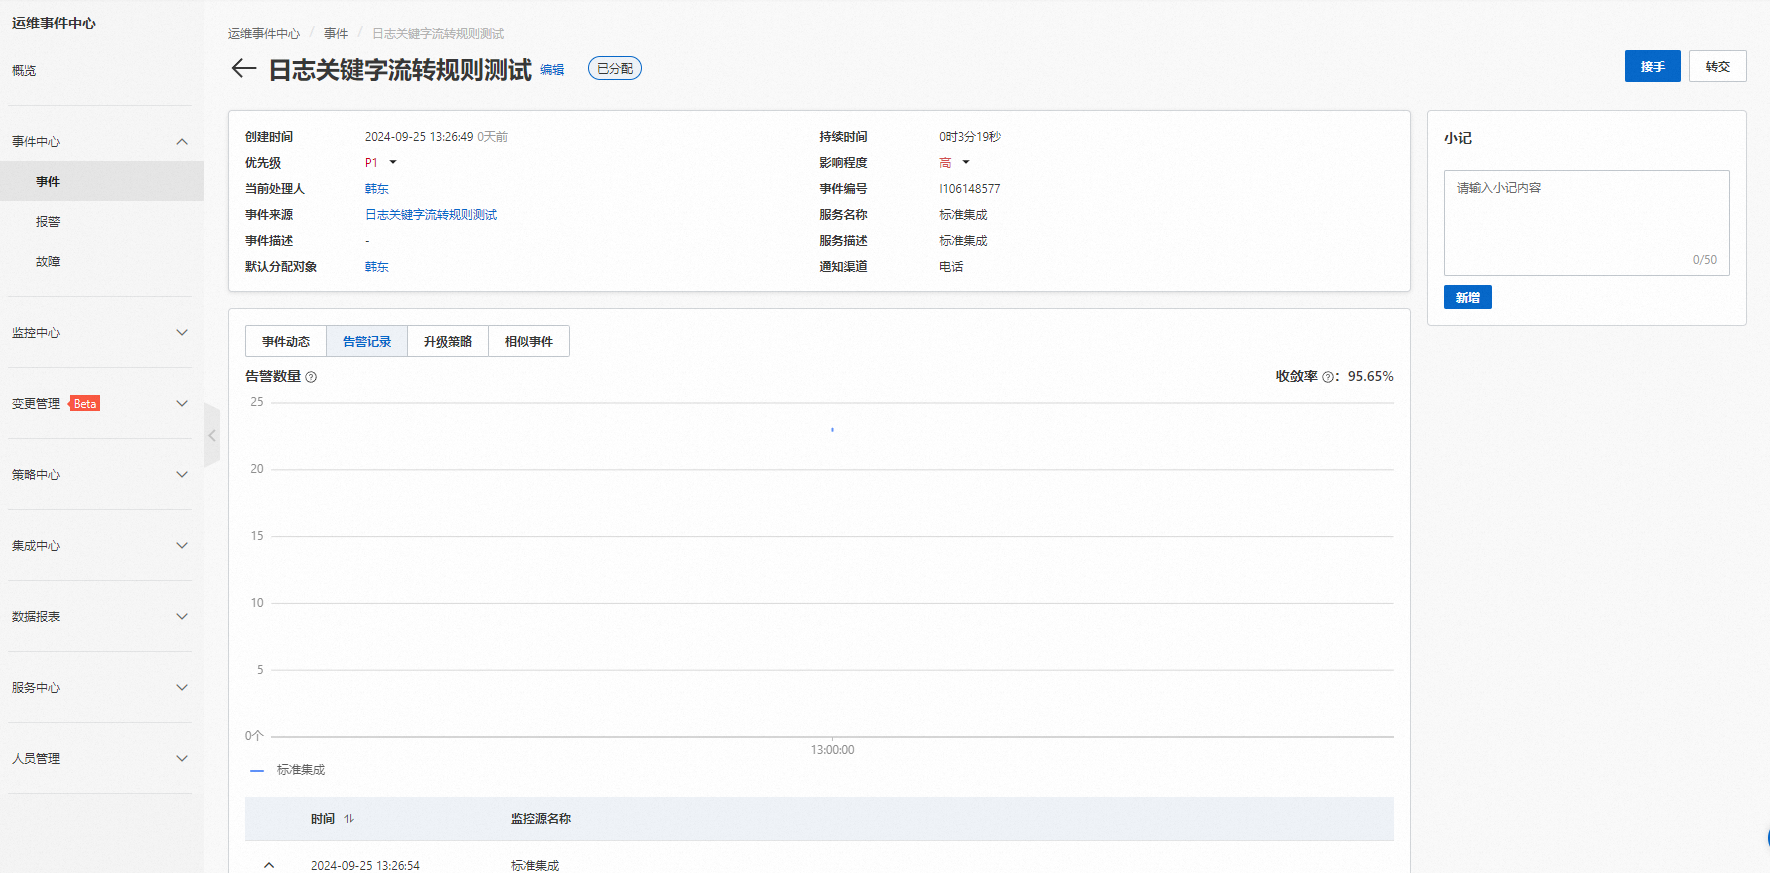
Task: Toggle the 标准集成 chart legend item
Action: tap(288, 770)
